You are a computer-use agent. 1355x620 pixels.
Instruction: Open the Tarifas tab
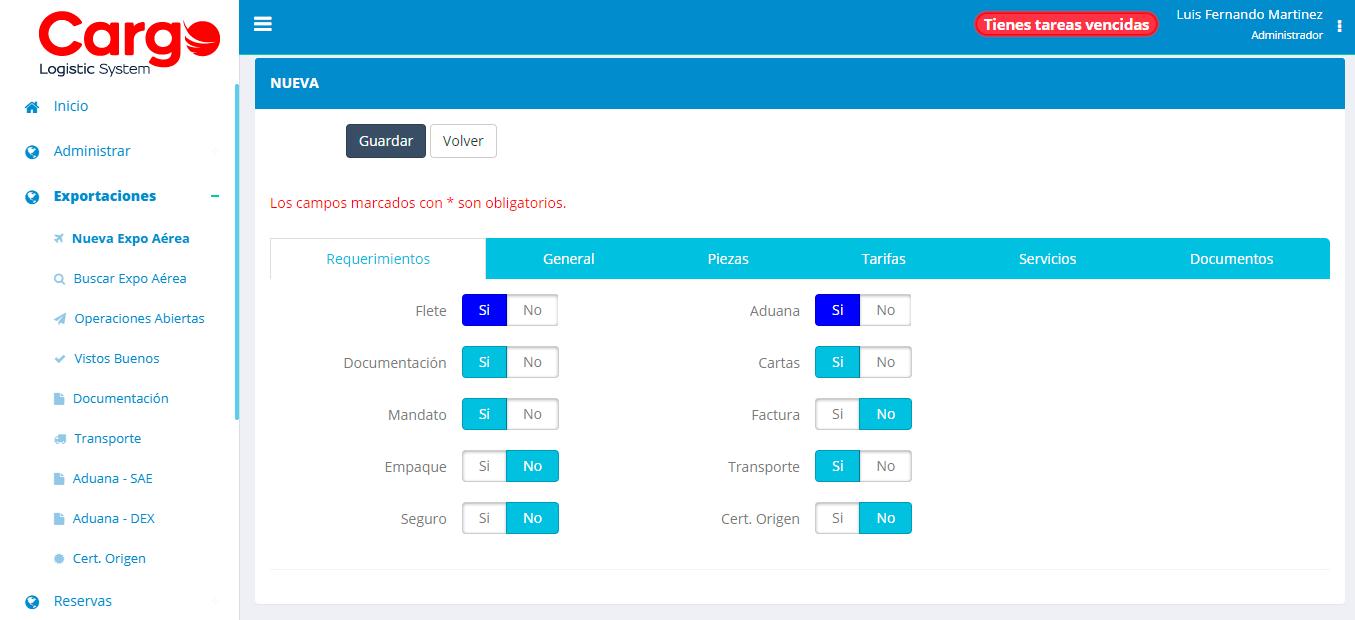coord(883,258)
